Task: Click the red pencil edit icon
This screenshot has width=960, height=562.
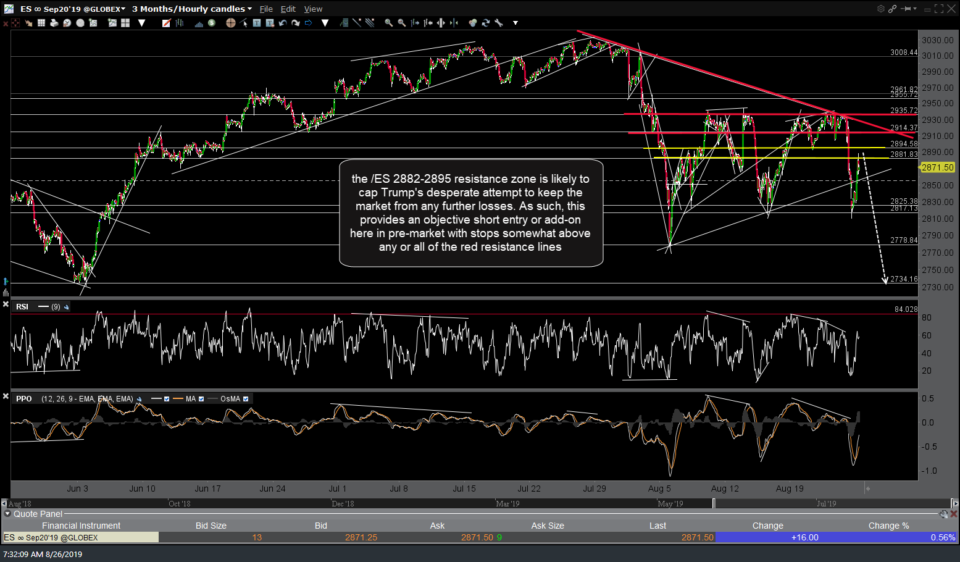Action: click(x=167, y=23)
